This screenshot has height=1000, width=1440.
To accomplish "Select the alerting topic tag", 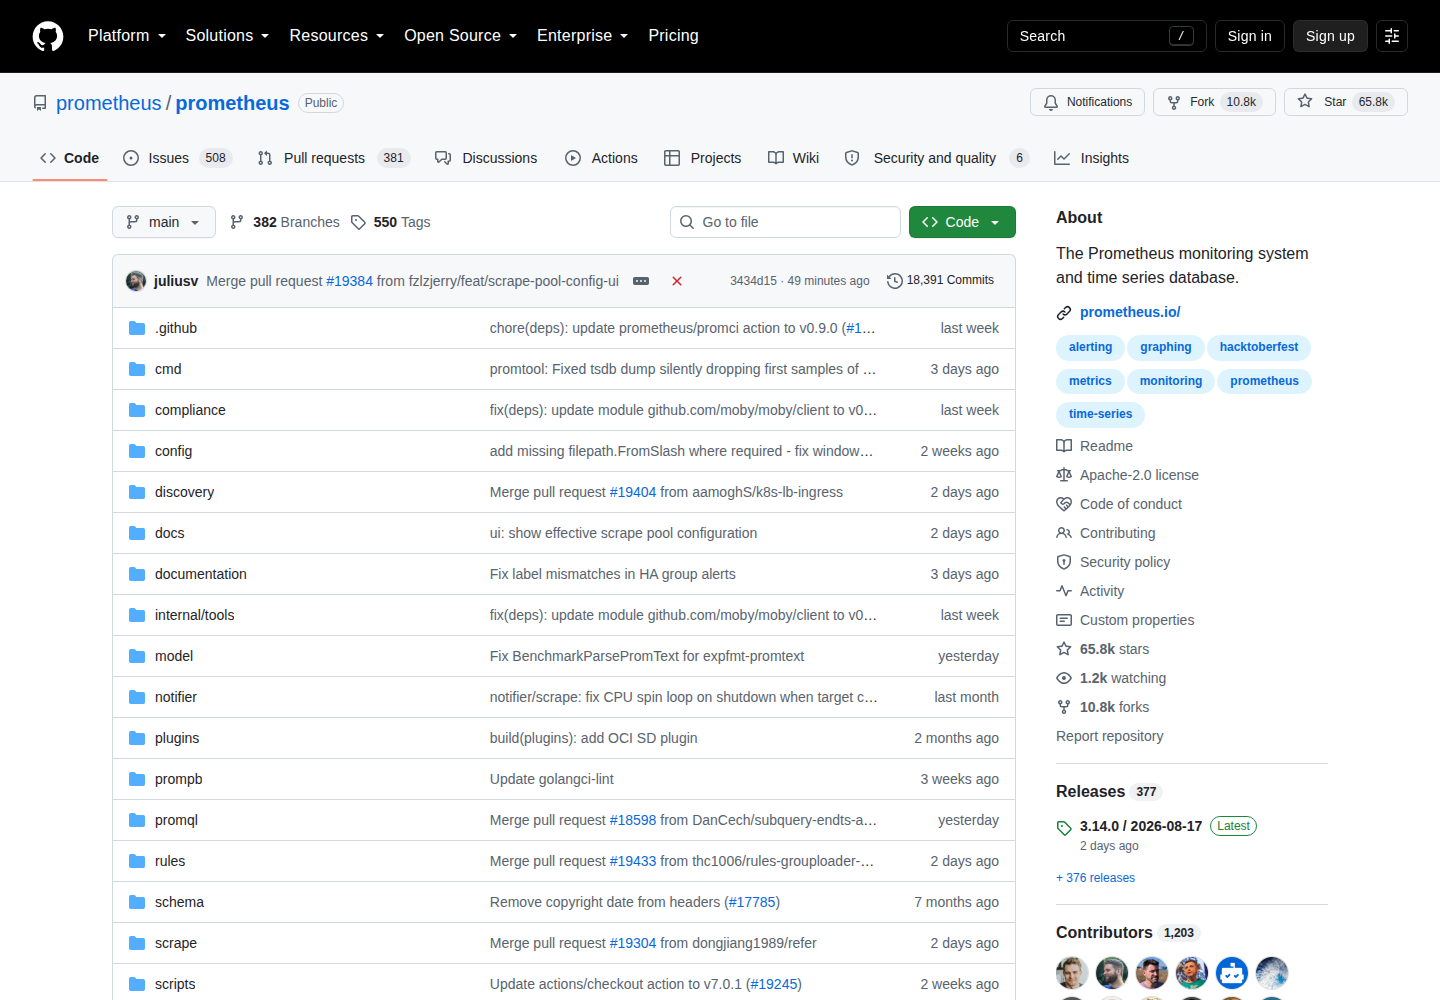I will point(1090,347).
